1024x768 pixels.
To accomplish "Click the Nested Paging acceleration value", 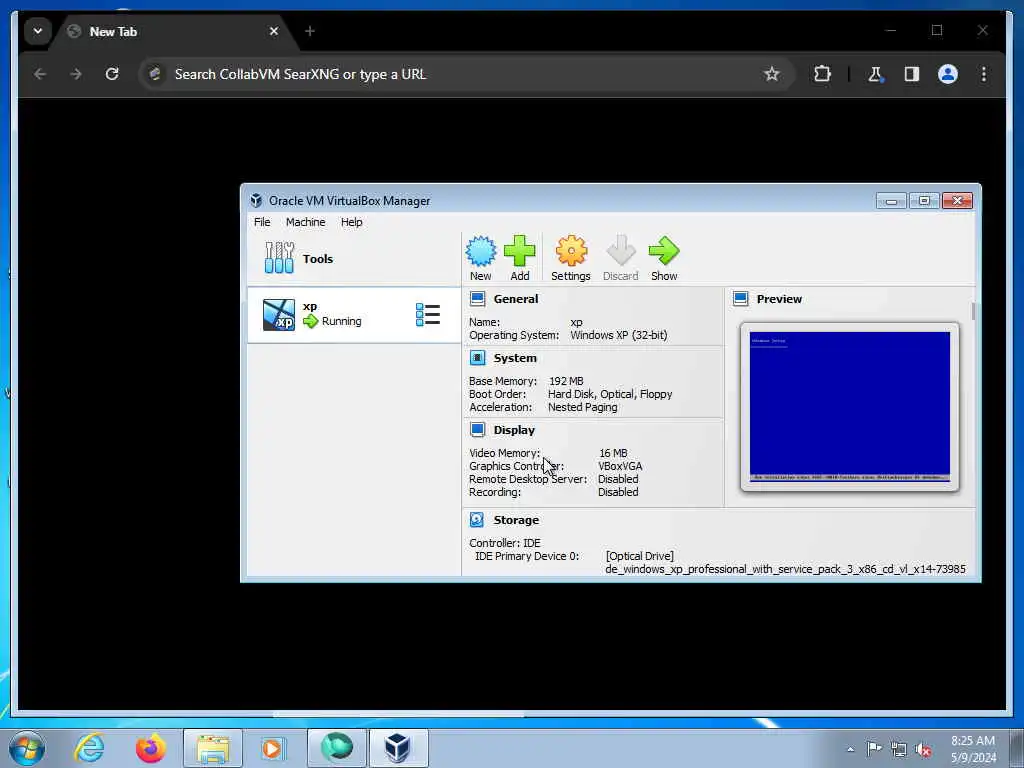I will [x=583, y=407].
